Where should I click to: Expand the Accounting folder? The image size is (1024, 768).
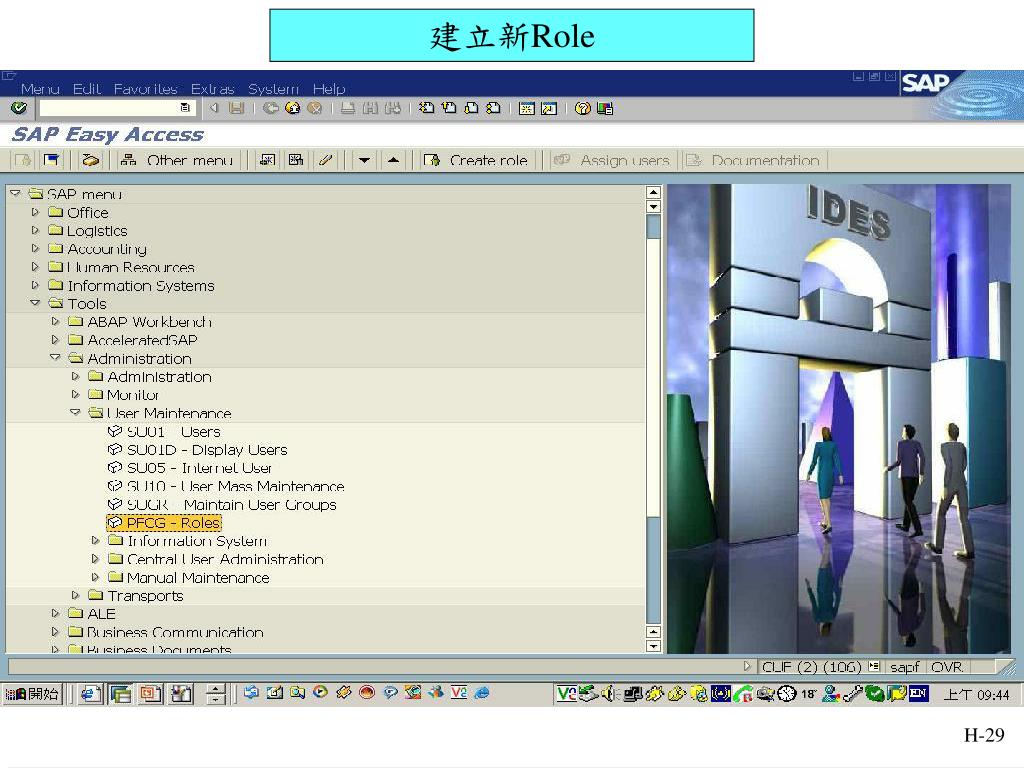coord(35,248)
